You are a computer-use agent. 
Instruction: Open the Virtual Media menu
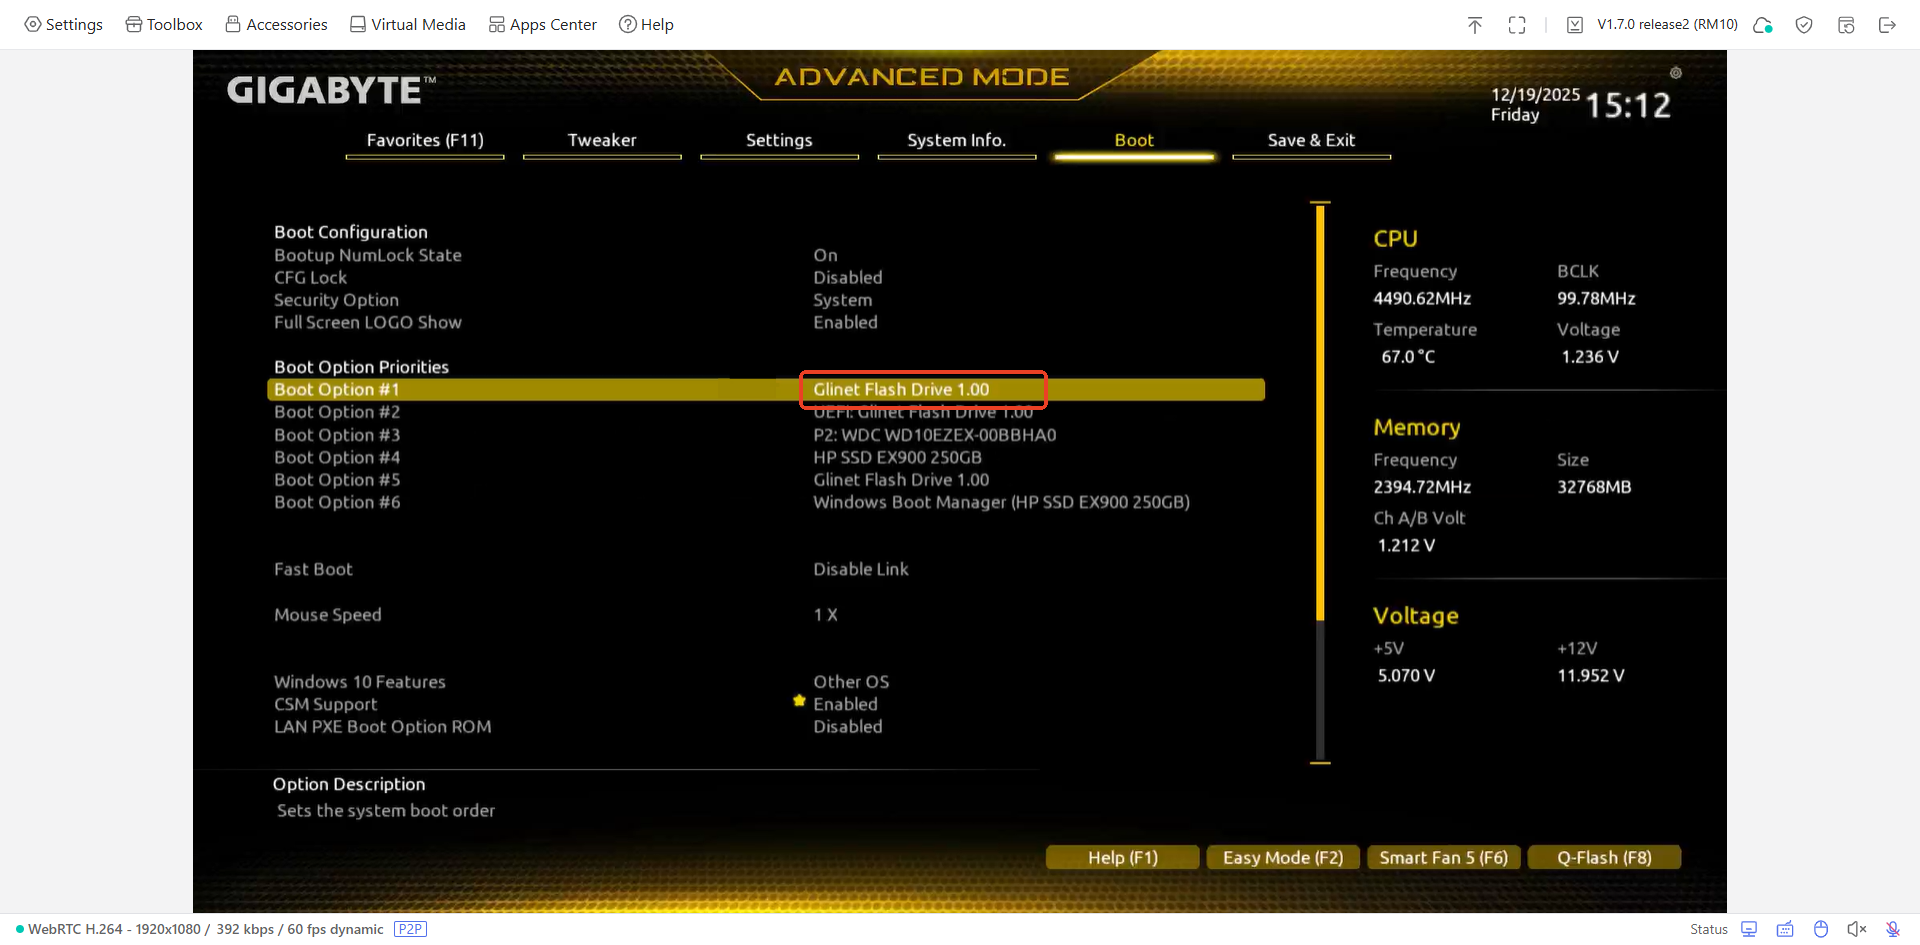pos(407,24)
